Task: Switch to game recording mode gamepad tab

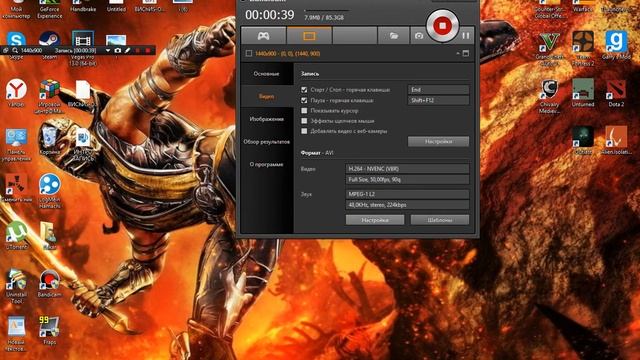Action: click(264, 36)
